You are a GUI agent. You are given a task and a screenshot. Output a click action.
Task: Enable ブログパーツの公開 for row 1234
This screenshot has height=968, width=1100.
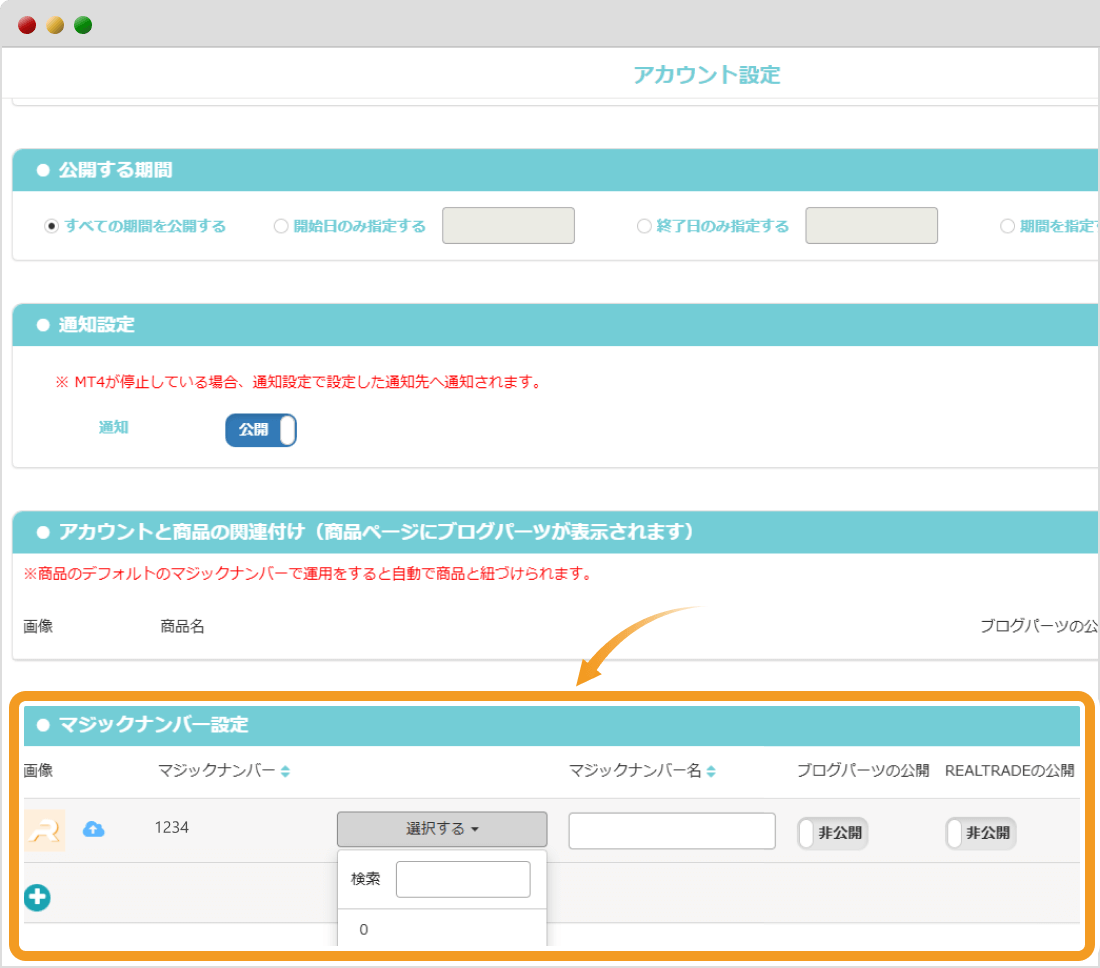[833, 832]
